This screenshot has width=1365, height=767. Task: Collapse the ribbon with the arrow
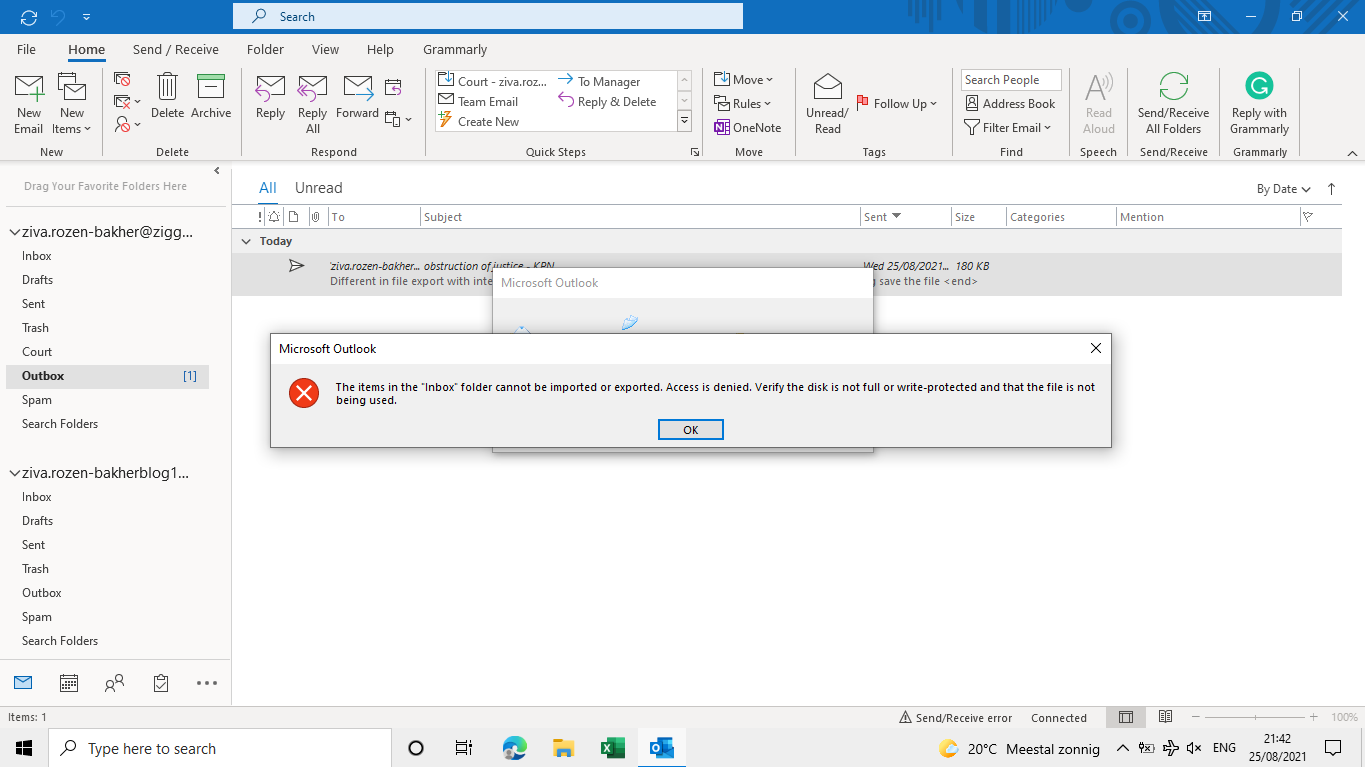(x=1352, y=153)
